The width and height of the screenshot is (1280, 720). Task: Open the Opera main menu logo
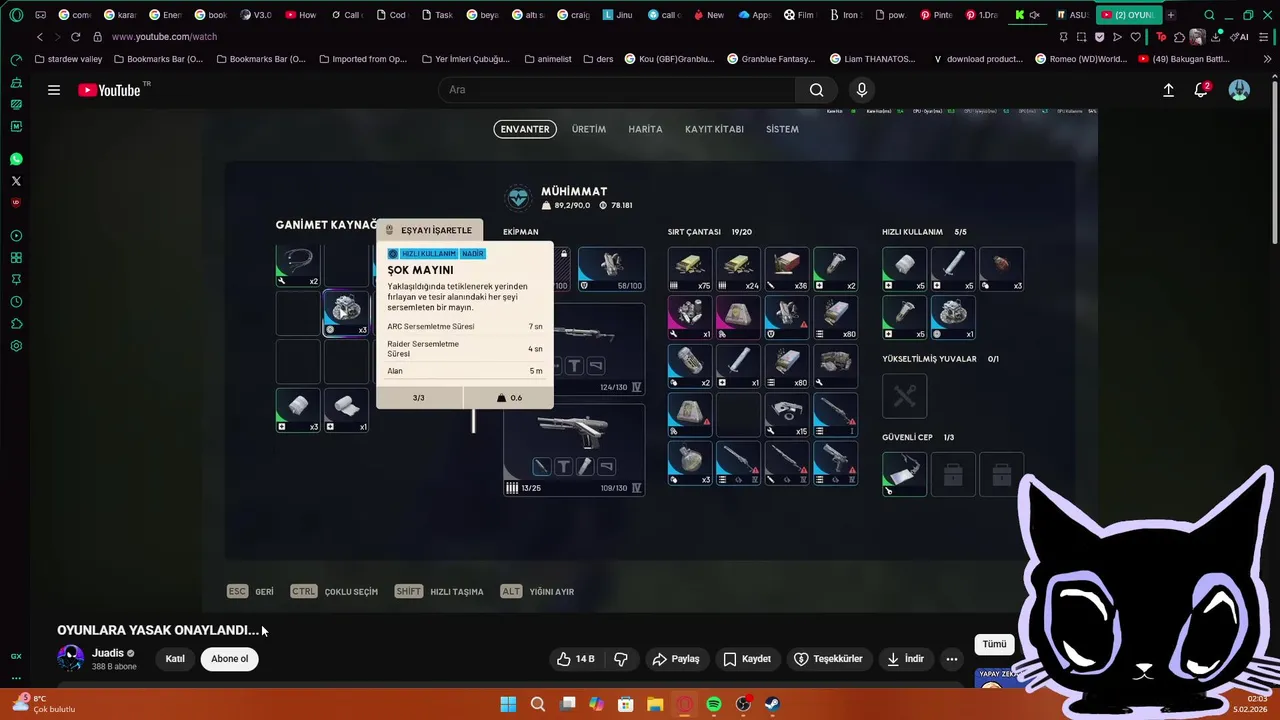[x=16, y=15]
